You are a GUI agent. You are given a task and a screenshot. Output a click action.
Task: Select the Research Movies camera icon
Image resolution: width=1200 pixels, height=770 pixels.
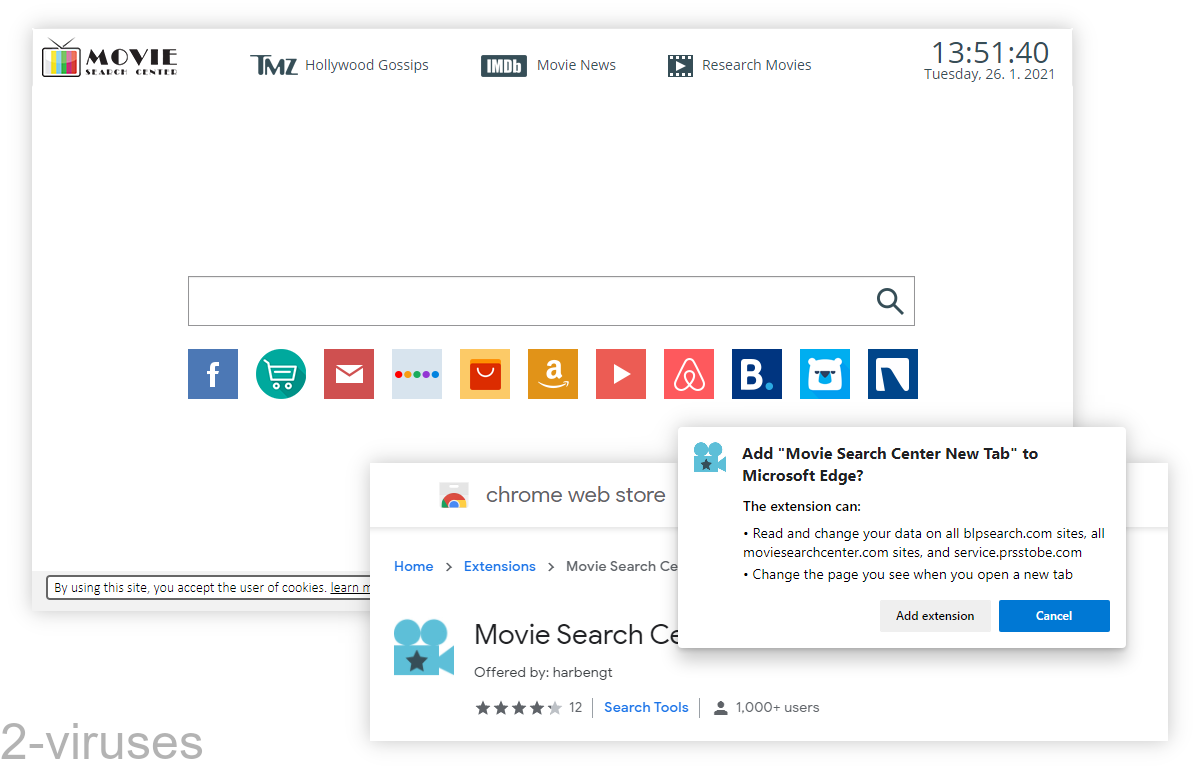pyautogui.click(x=680, y=65)
